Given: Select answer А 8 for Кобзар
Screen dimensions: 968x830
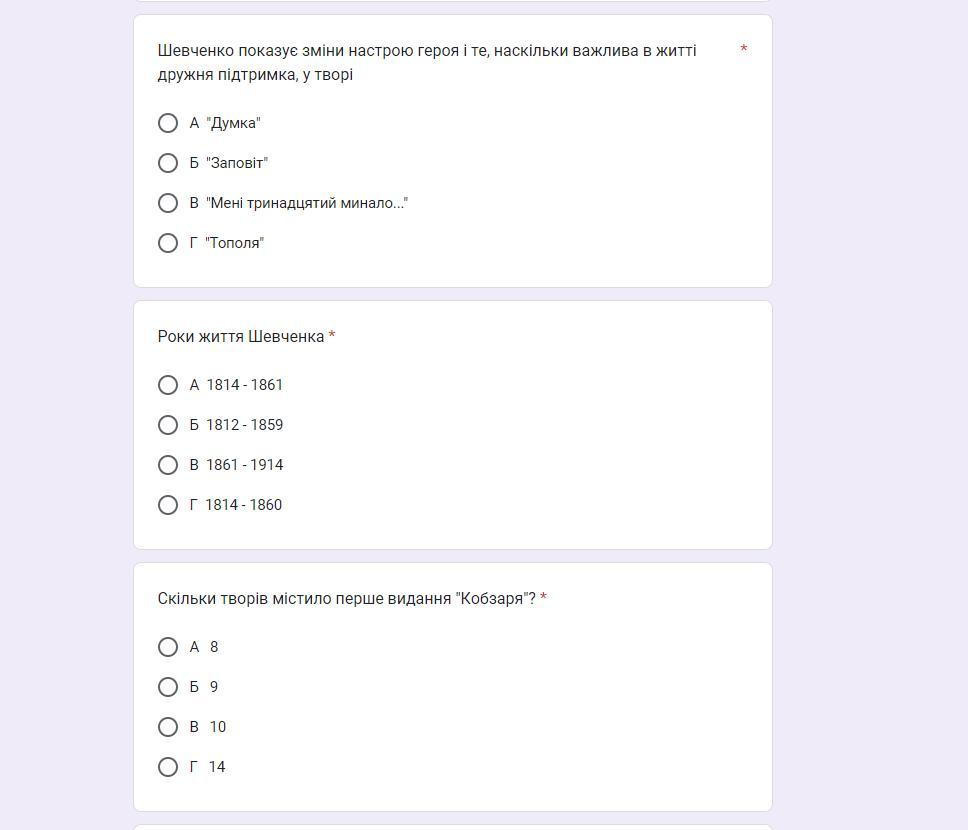Looking at the screenshot, I should (x=168, y=647).
